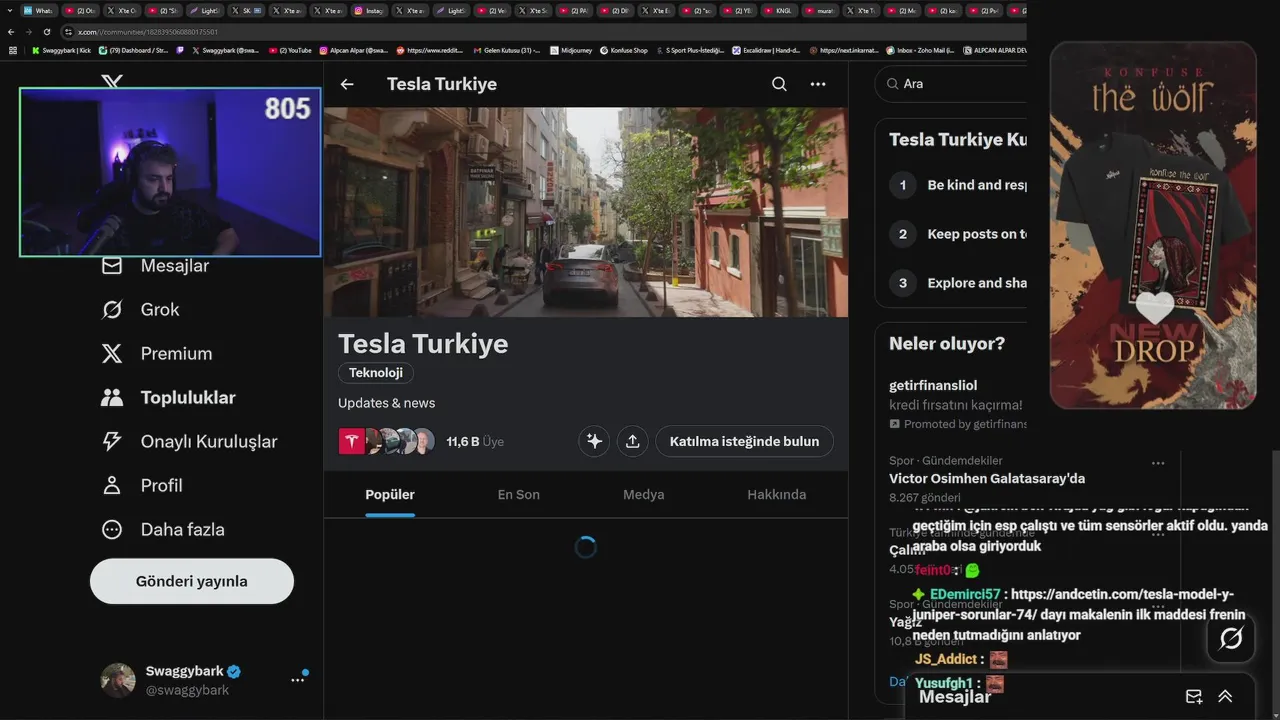Click the browser forward arrow

coord(29,32)
